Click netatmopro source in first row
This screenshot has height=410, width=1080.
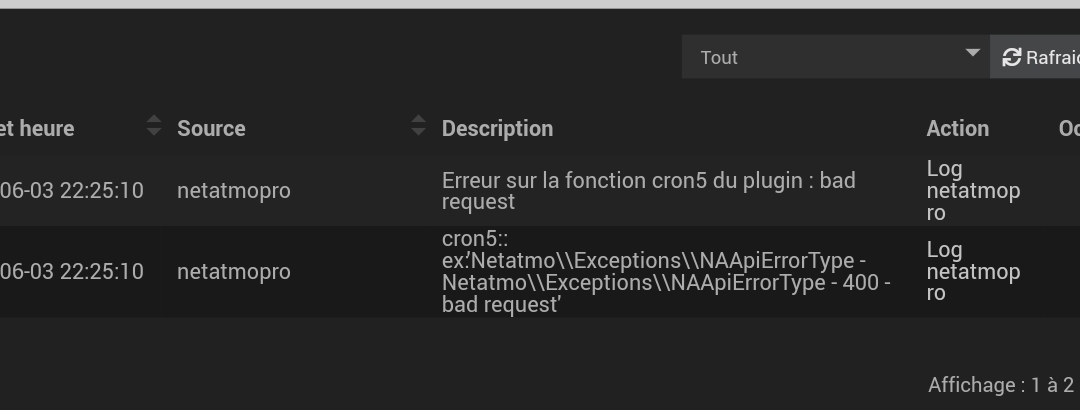233,191
